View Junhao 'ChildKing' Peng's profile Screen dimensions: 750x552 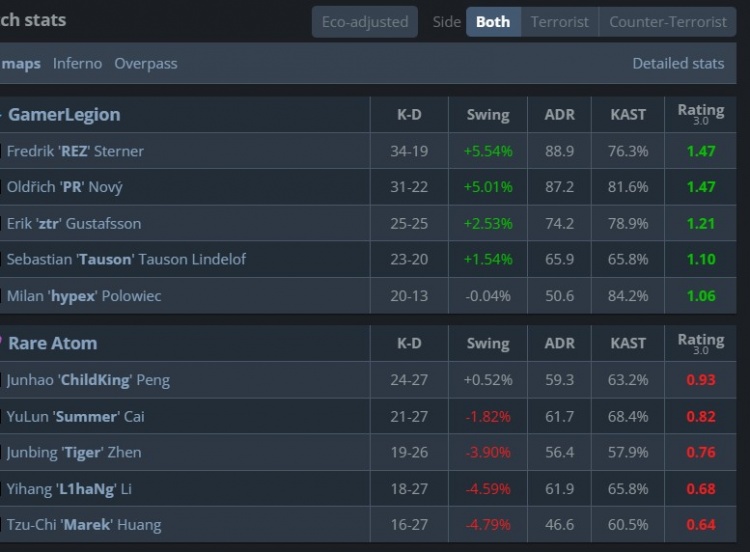(88, 380)
